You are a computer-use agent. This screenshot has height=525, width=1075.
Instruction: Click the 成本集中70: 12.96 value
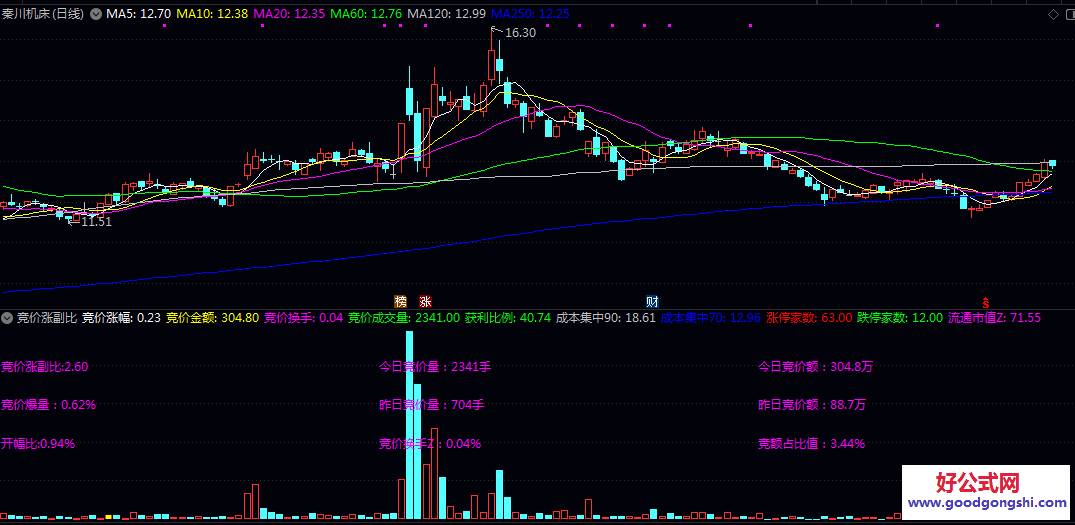pos(711,317)
